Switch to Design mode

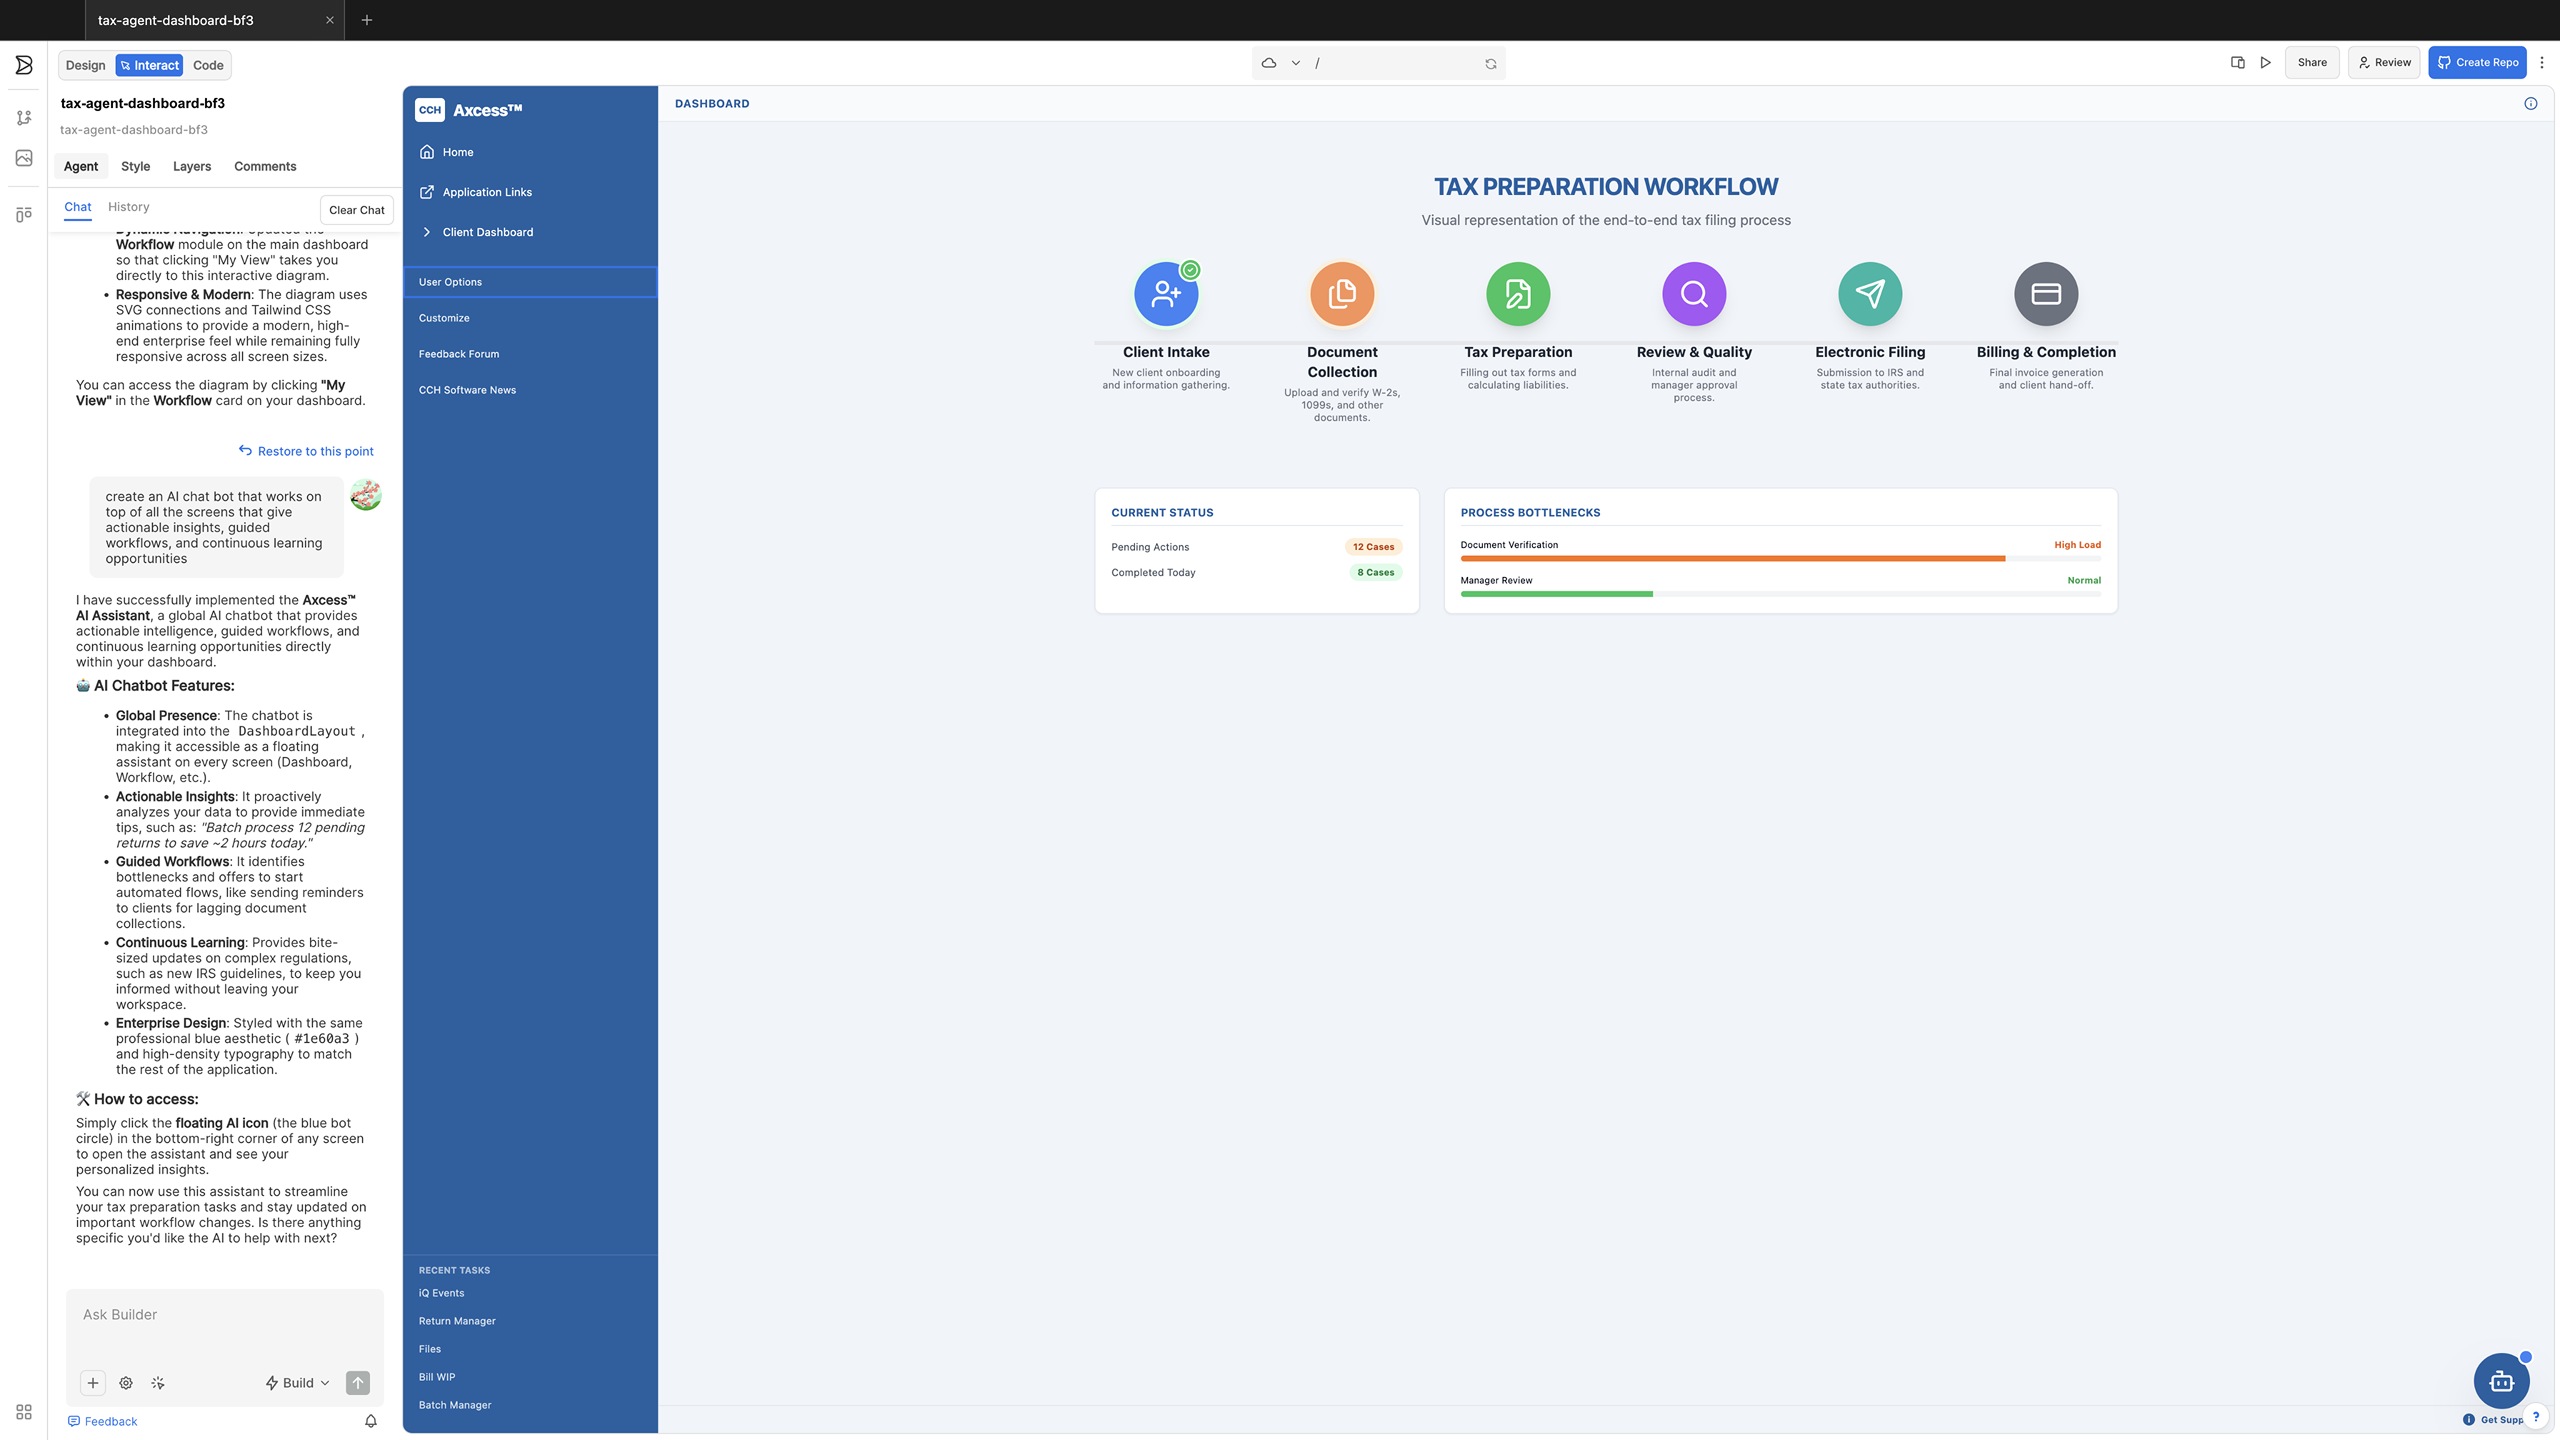85,65
